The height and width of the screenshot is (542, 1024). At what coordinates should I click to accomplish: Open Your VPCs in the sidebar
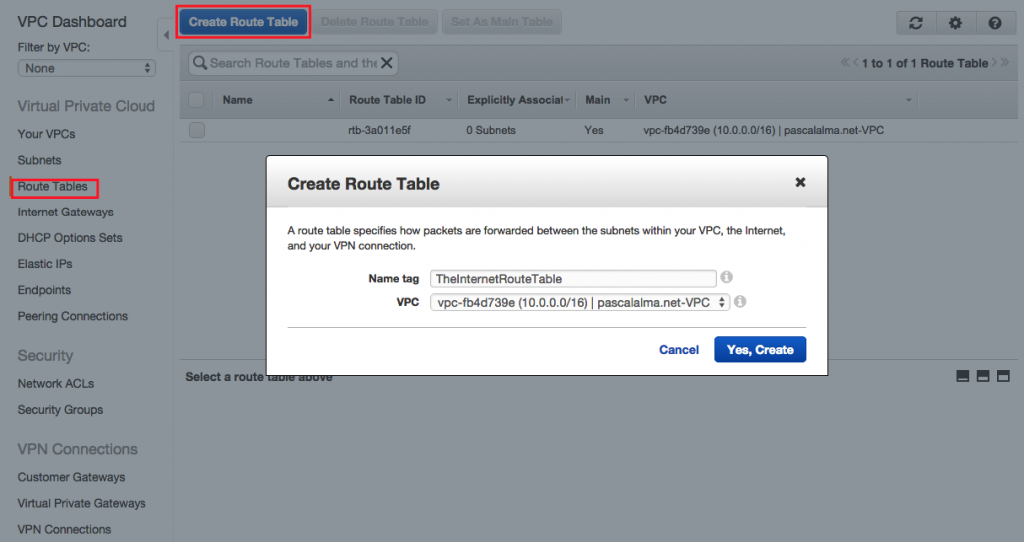click(x=46, y=134)
